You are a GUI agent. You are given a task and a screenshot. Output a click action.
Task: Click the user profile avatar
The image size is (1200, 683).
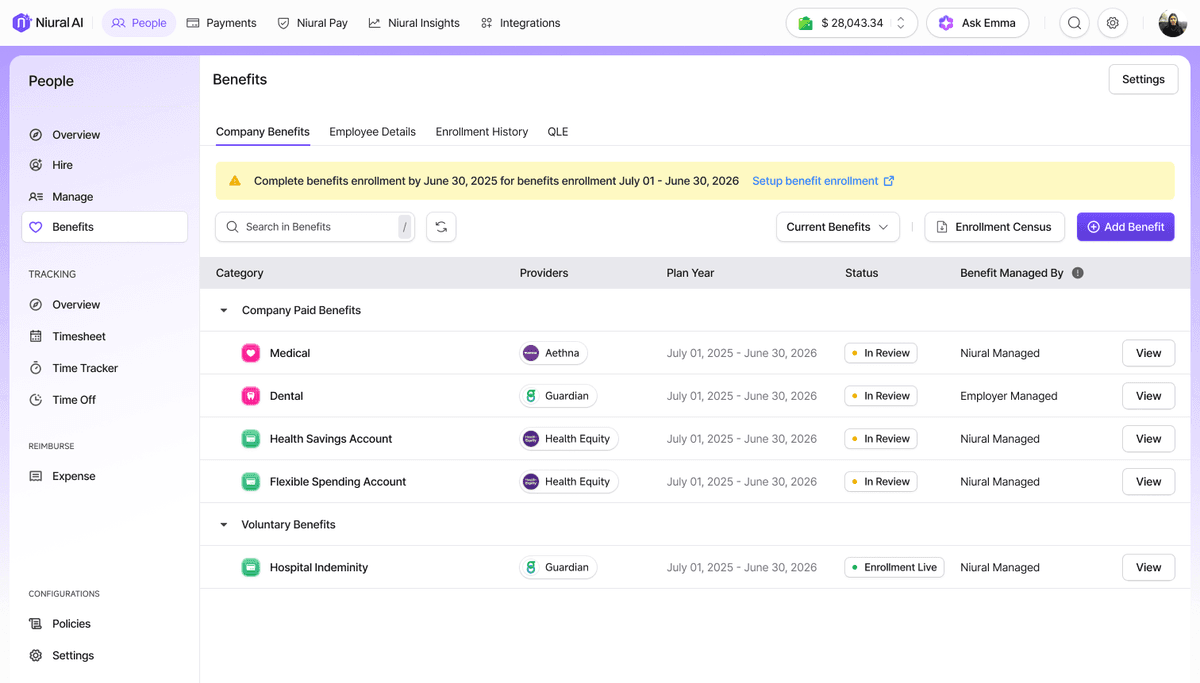click(x=1172, y=23)
